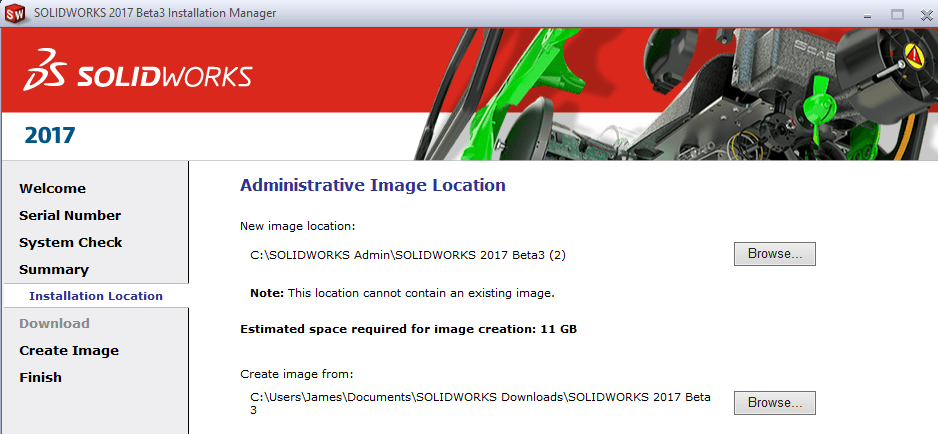Click the SolidWorks SW icon in title bar
938x434 pixels.
[16, 13]
